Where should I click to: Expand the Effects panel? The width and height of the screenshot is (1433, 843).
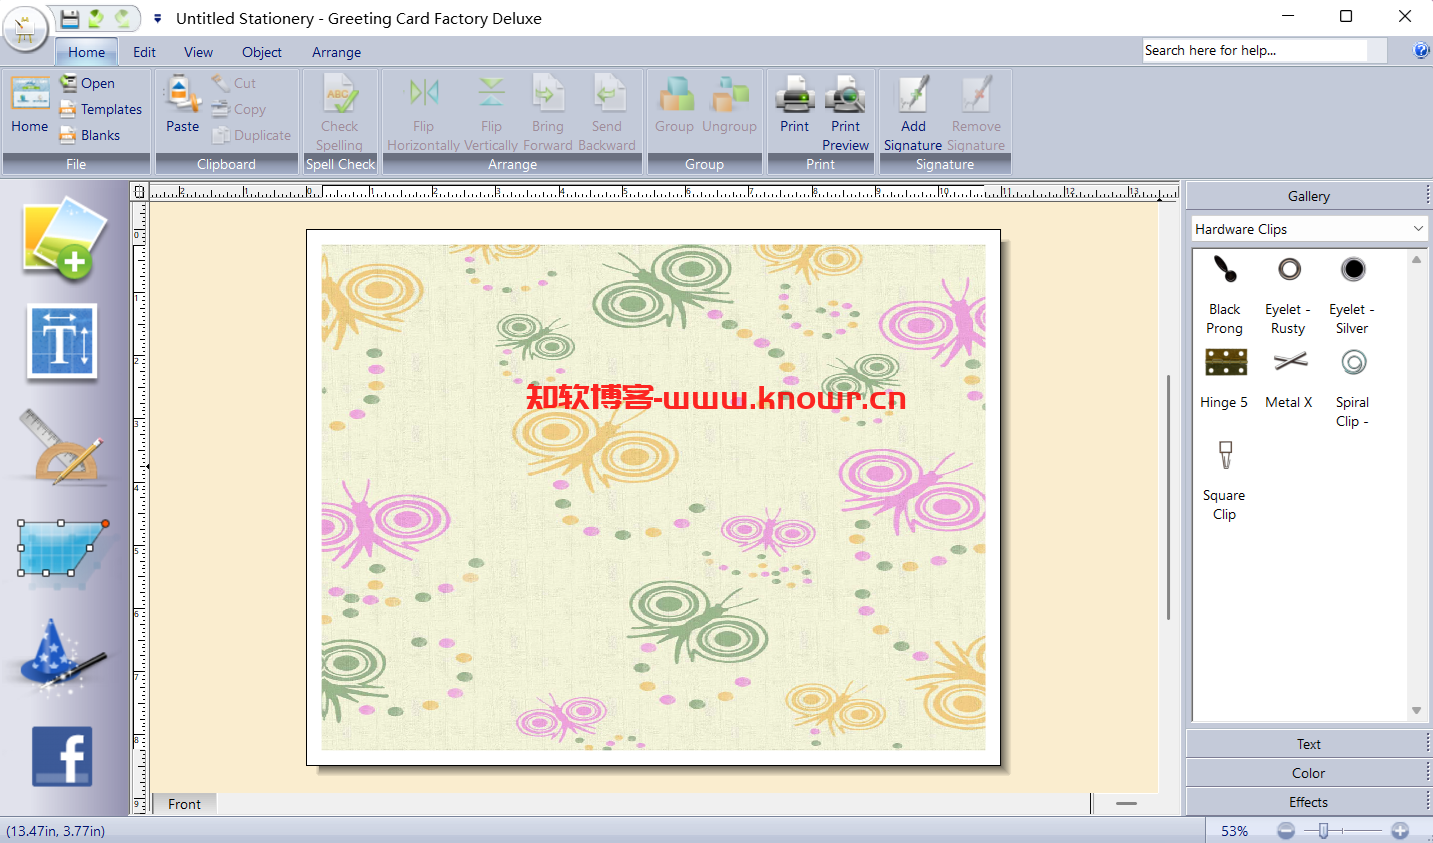click(1309, 802)
